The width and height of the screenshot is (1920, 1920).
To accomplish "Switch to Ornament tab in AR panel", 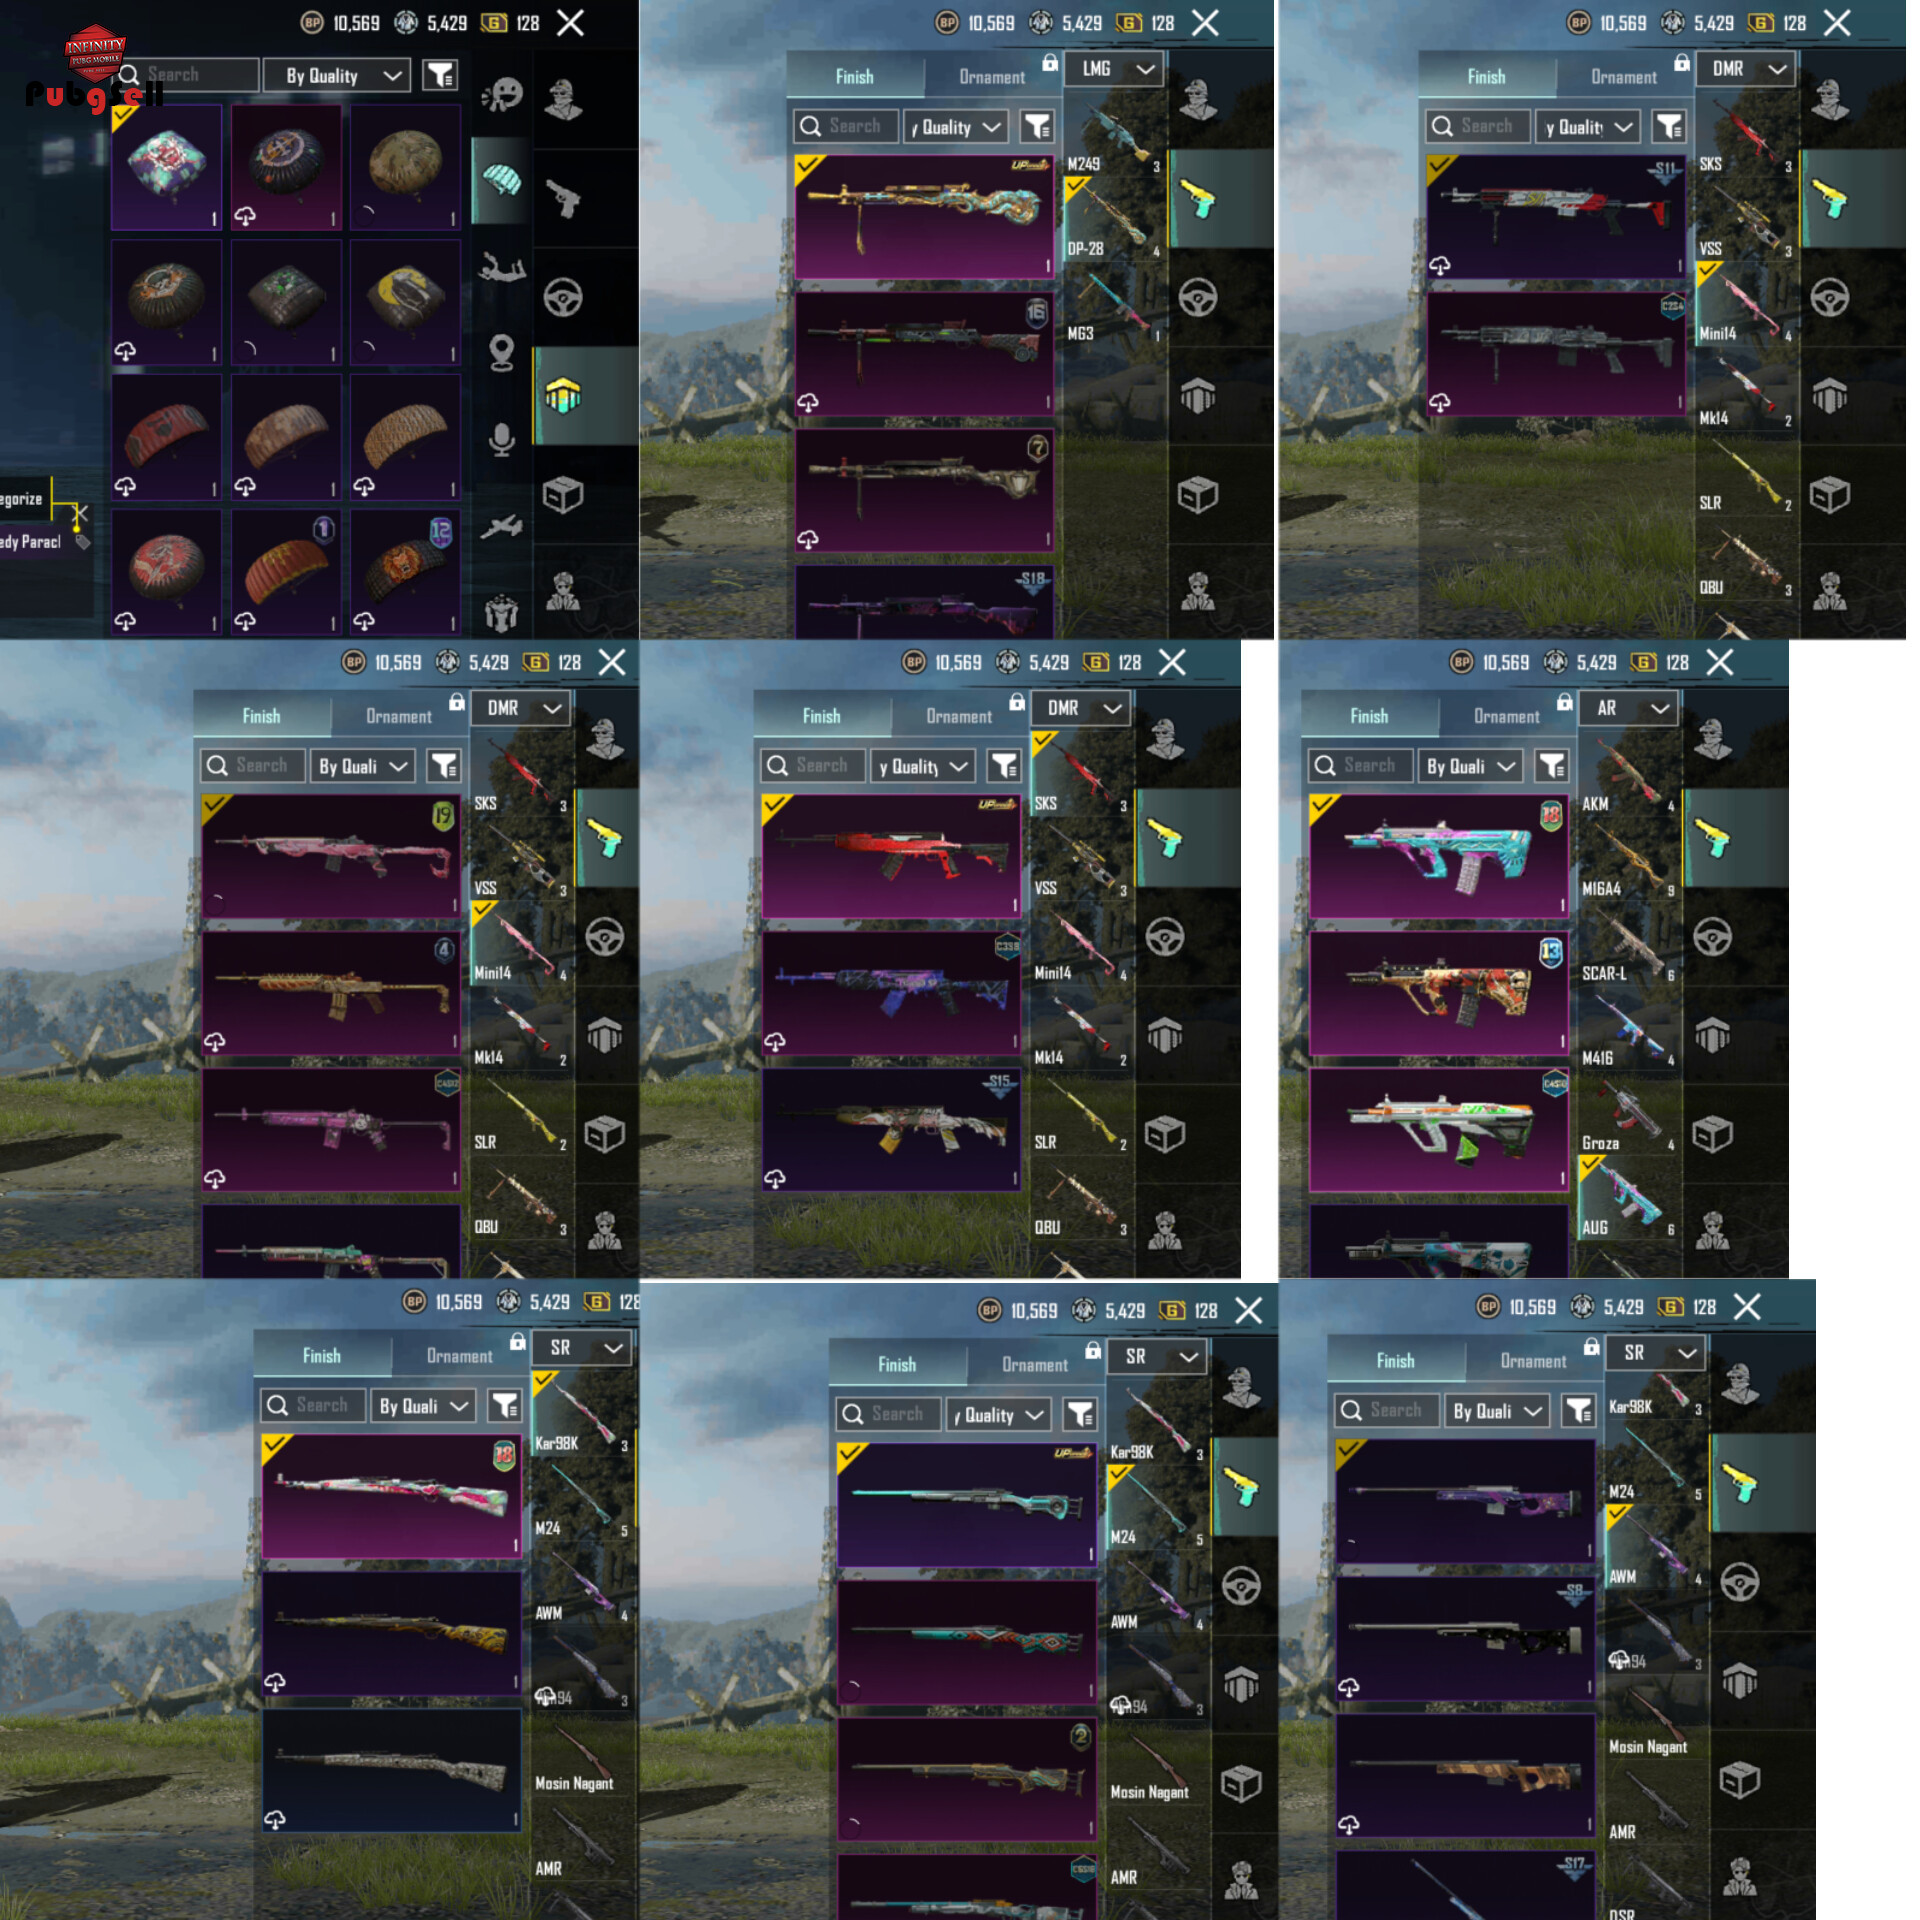I will [1506, 716].
